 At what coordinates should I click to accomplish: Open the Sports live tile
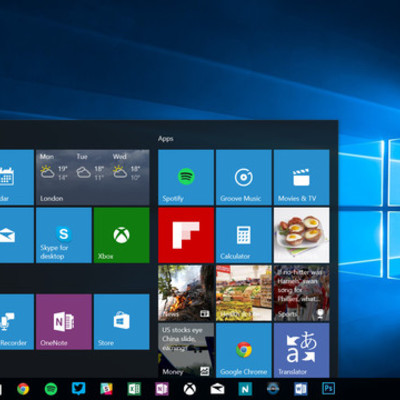tap(301, 293)
